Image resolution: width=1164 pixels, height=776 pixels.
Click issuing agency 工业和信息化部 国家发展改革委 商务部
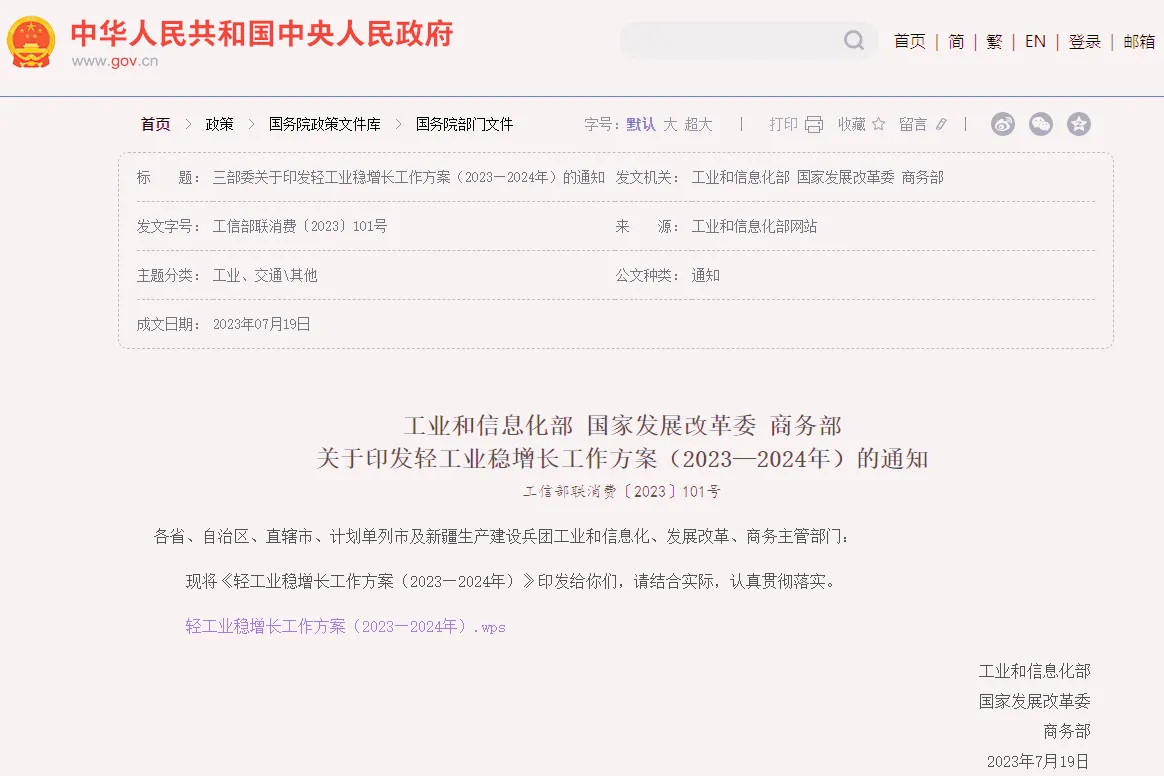(x=817, y=177)
